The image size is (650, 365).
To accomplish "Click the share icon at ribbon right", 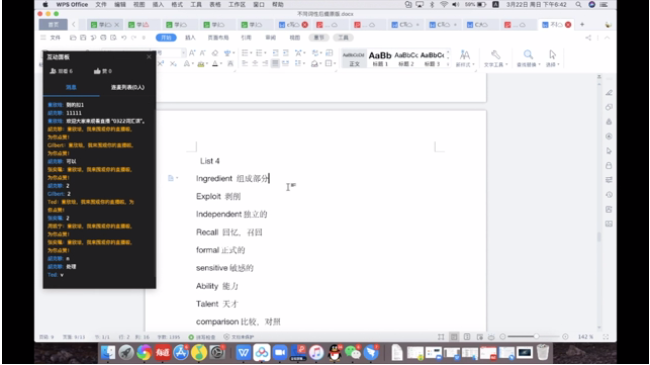I will coord(588,38).
